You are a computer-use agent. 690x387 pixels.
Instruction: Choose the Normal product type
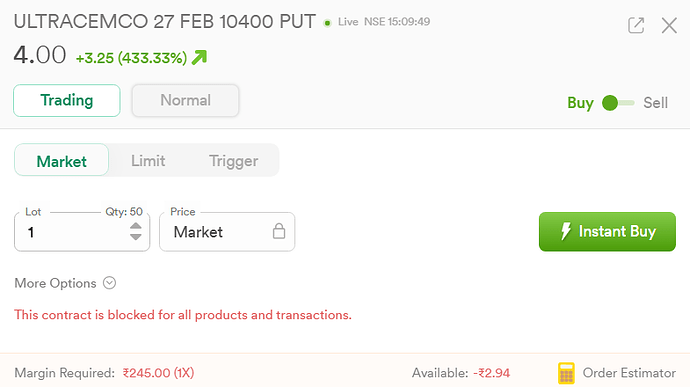click(x=185, y=100)
